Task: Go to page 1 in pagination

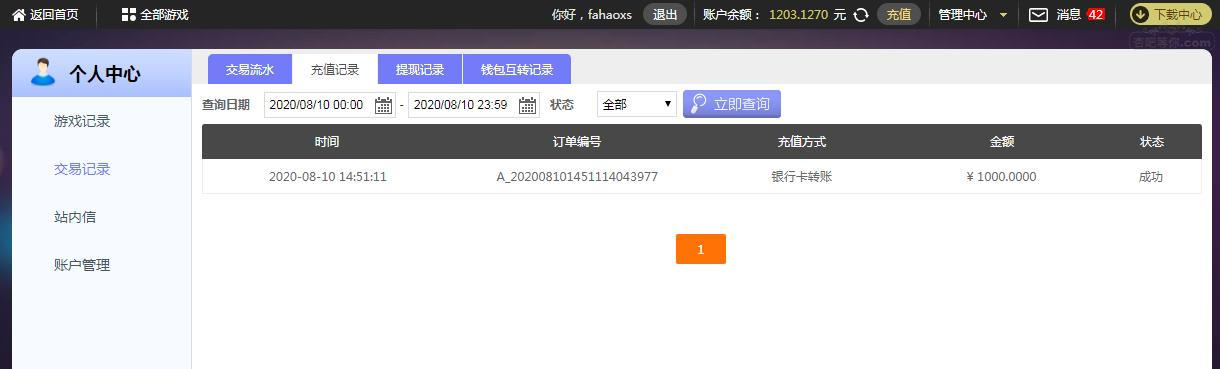Action: pos(701,249)
